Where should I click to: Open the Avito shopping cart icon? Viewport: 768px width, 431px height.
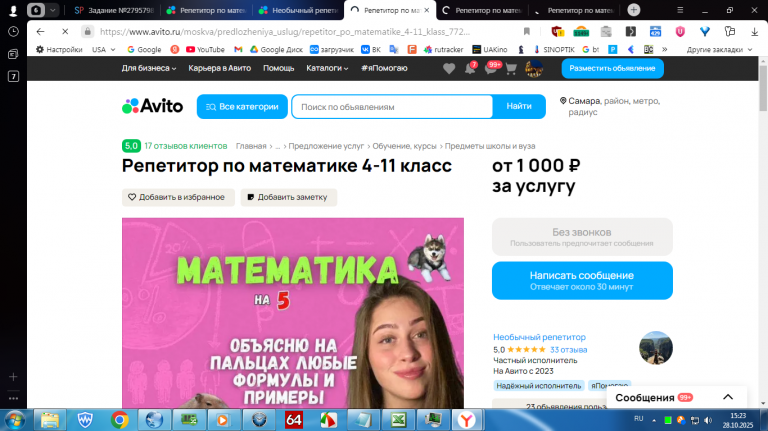tap(511, 69)
